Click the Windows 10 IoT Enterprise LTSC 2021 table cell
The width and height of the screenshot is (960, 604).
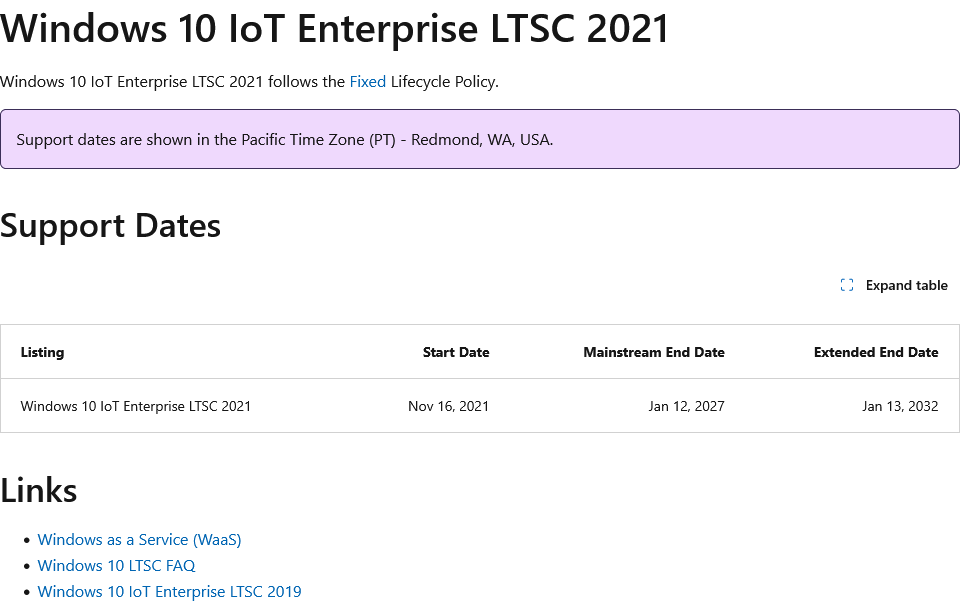(x=136, y=406)
